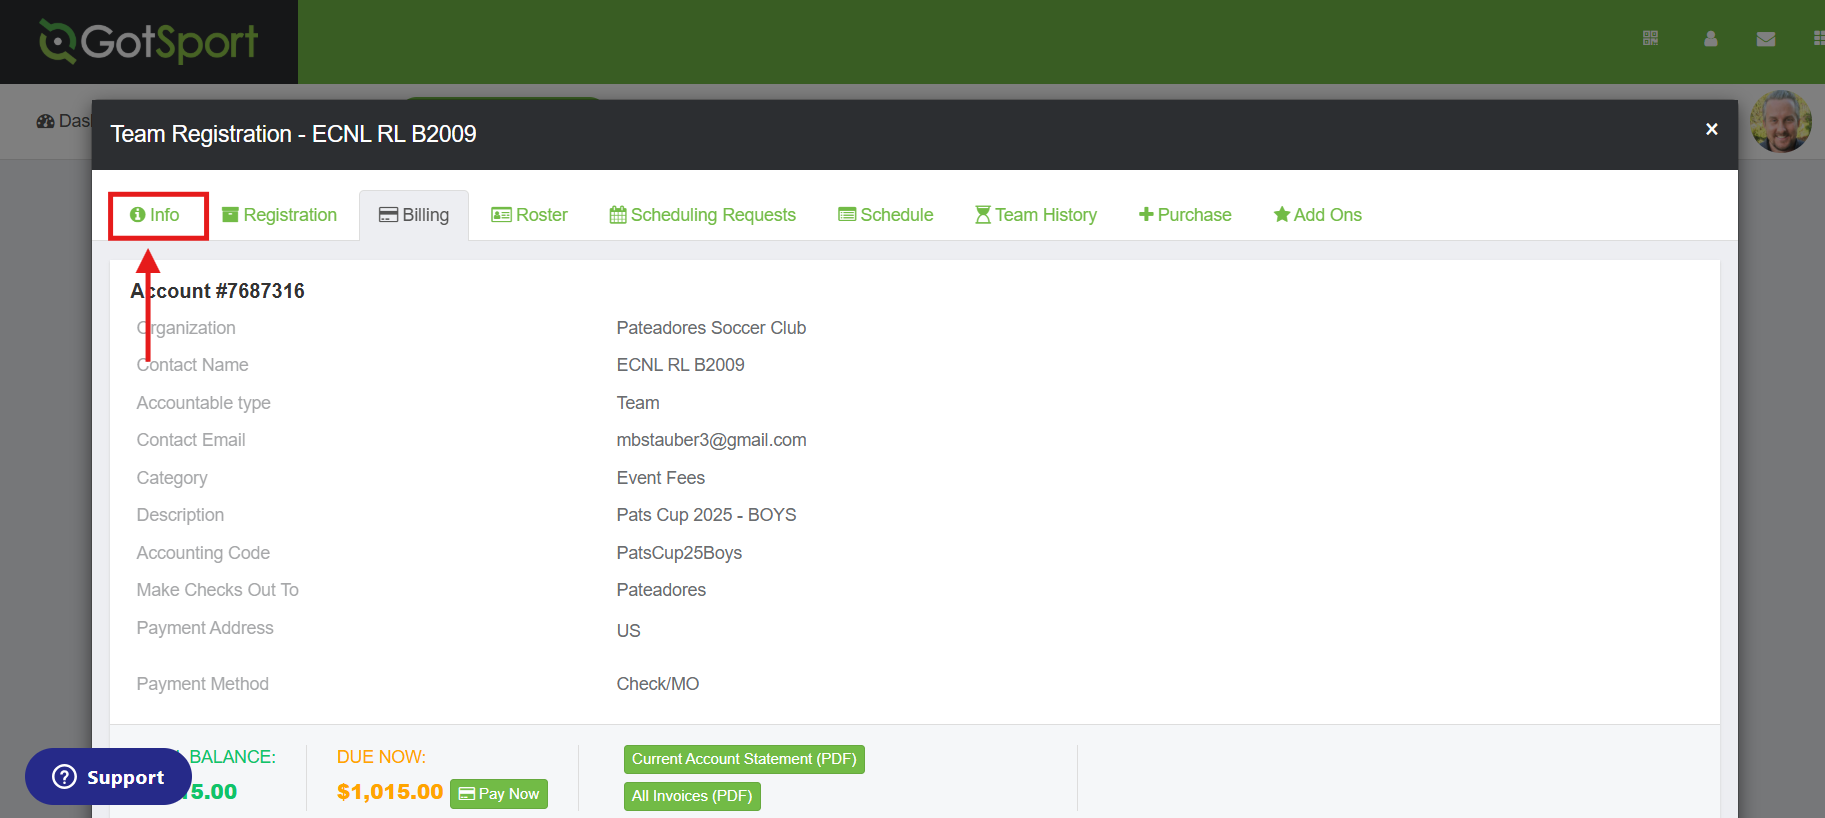1825x818 pixels.
Task: Select the Billing tab
Action: pos(414,215)
